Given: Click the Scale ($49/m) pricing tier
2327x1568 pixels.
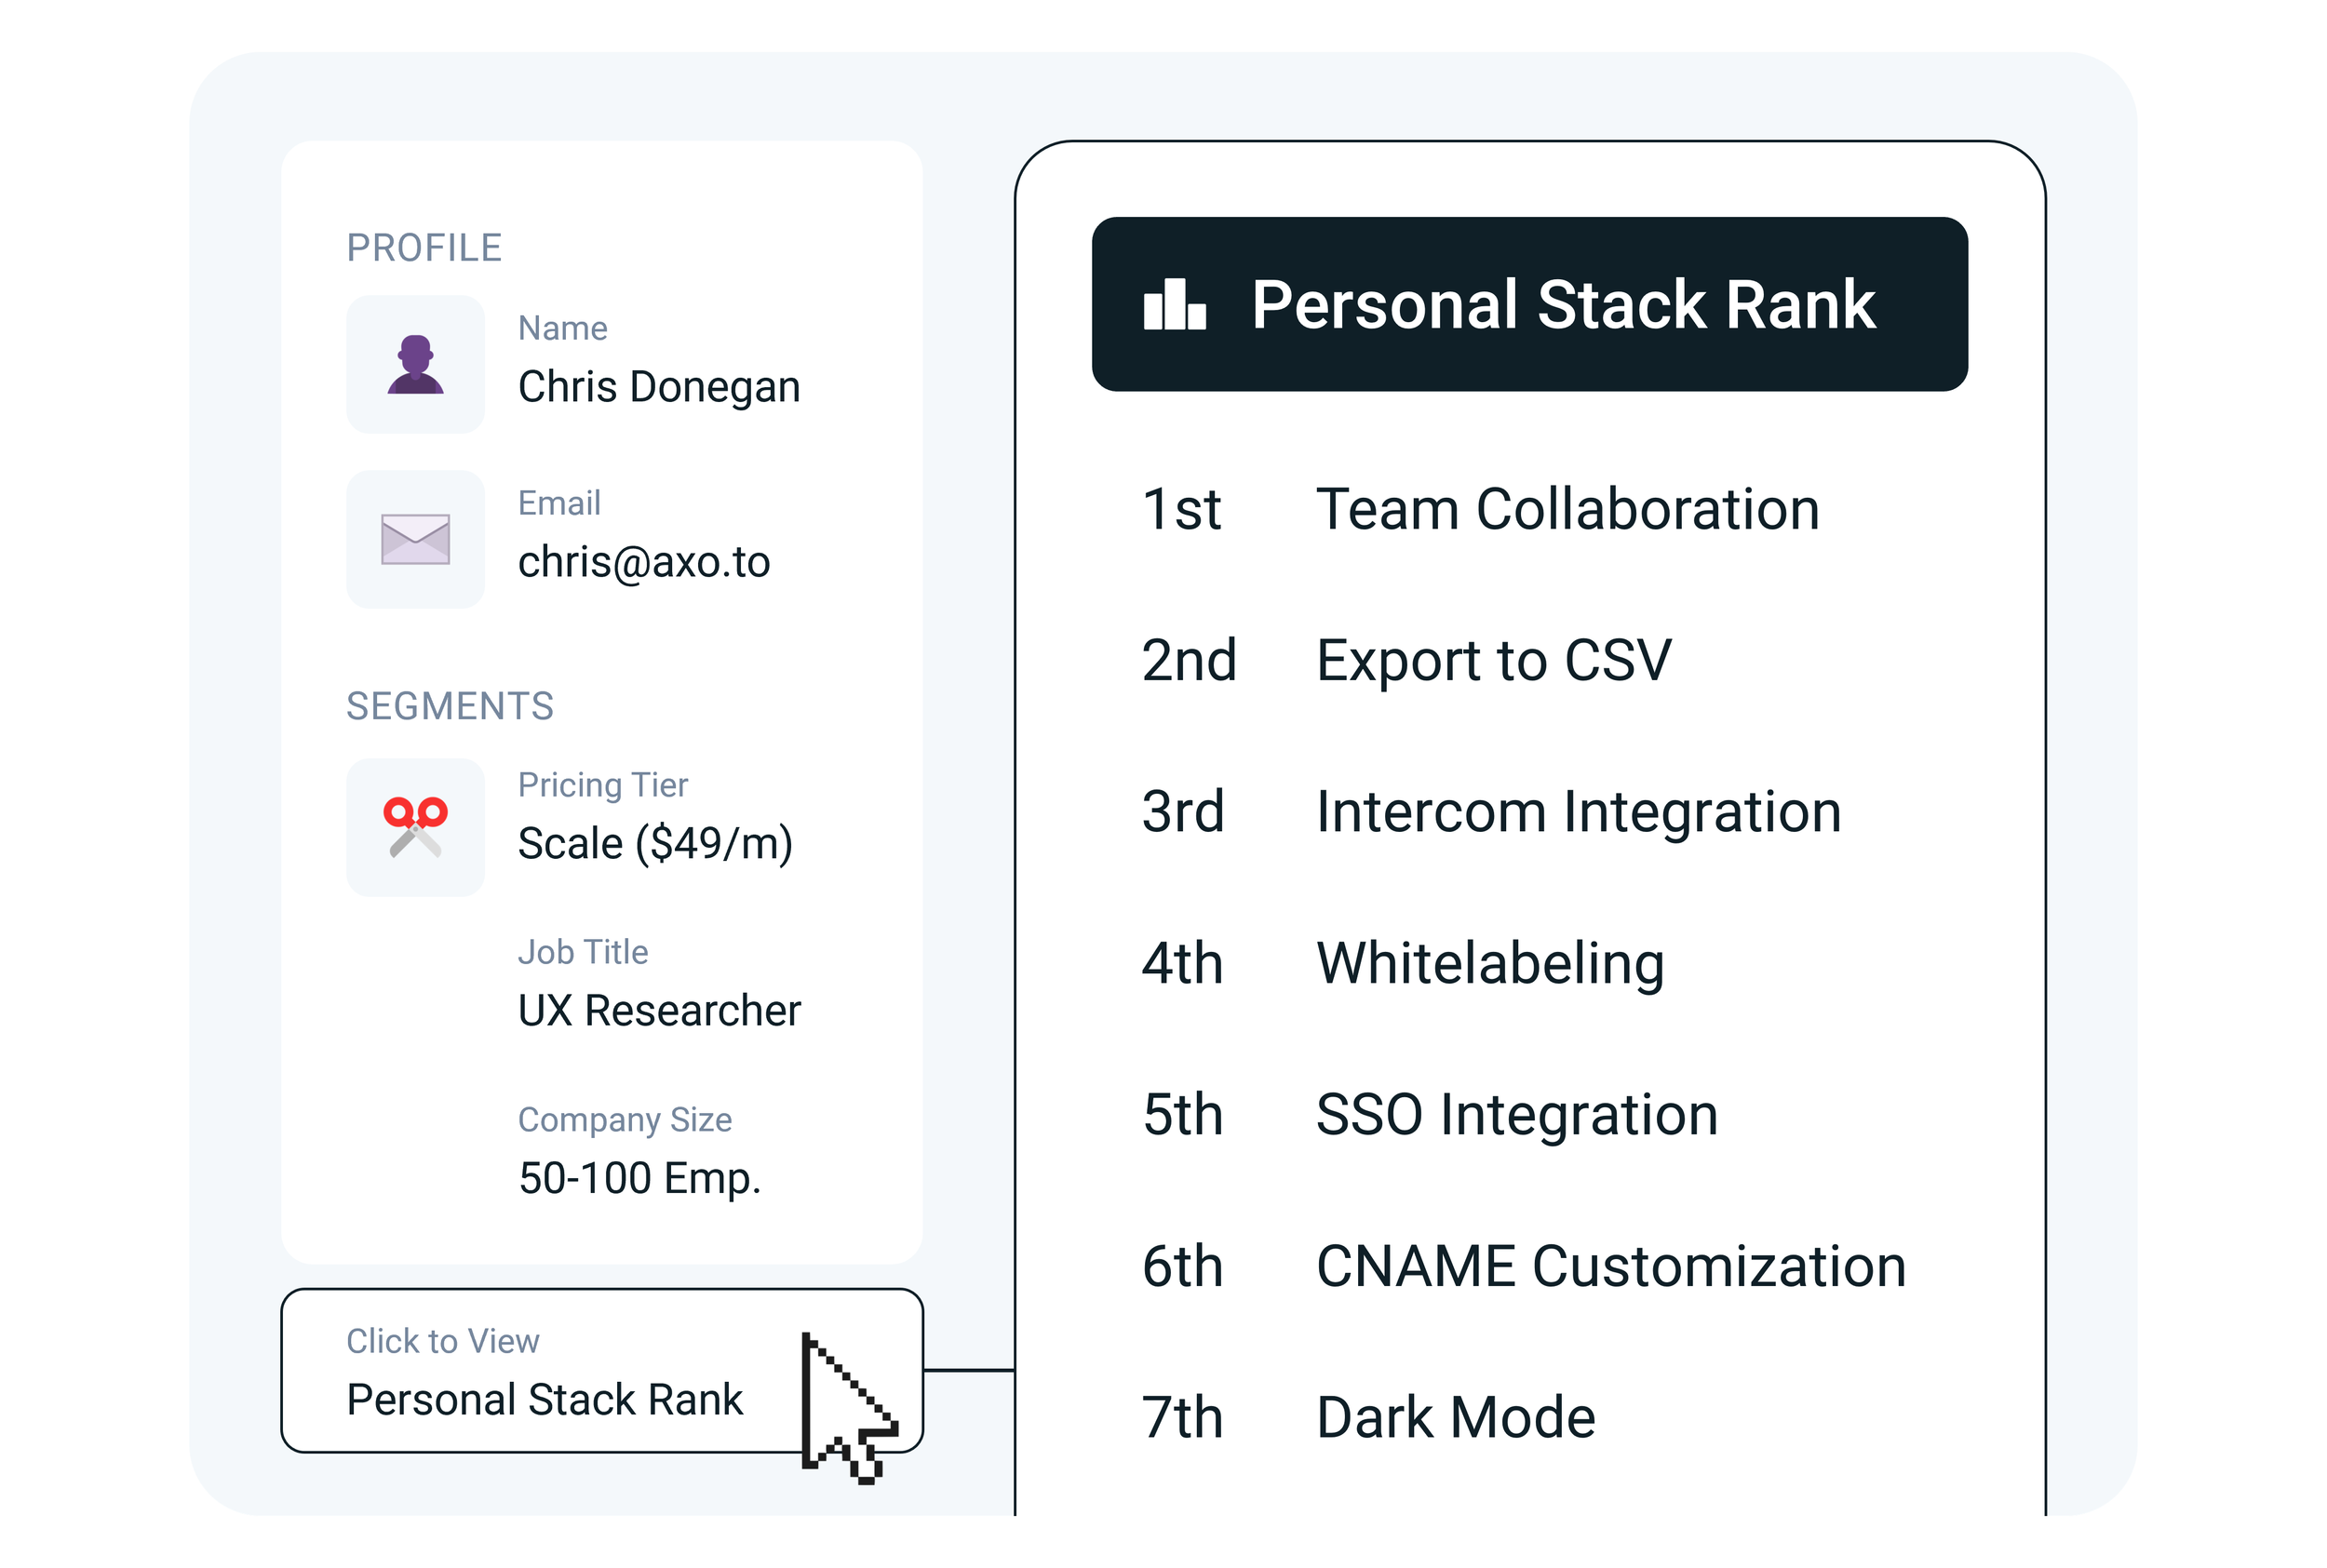Looking at the screenshot, I should pos(655,843).
